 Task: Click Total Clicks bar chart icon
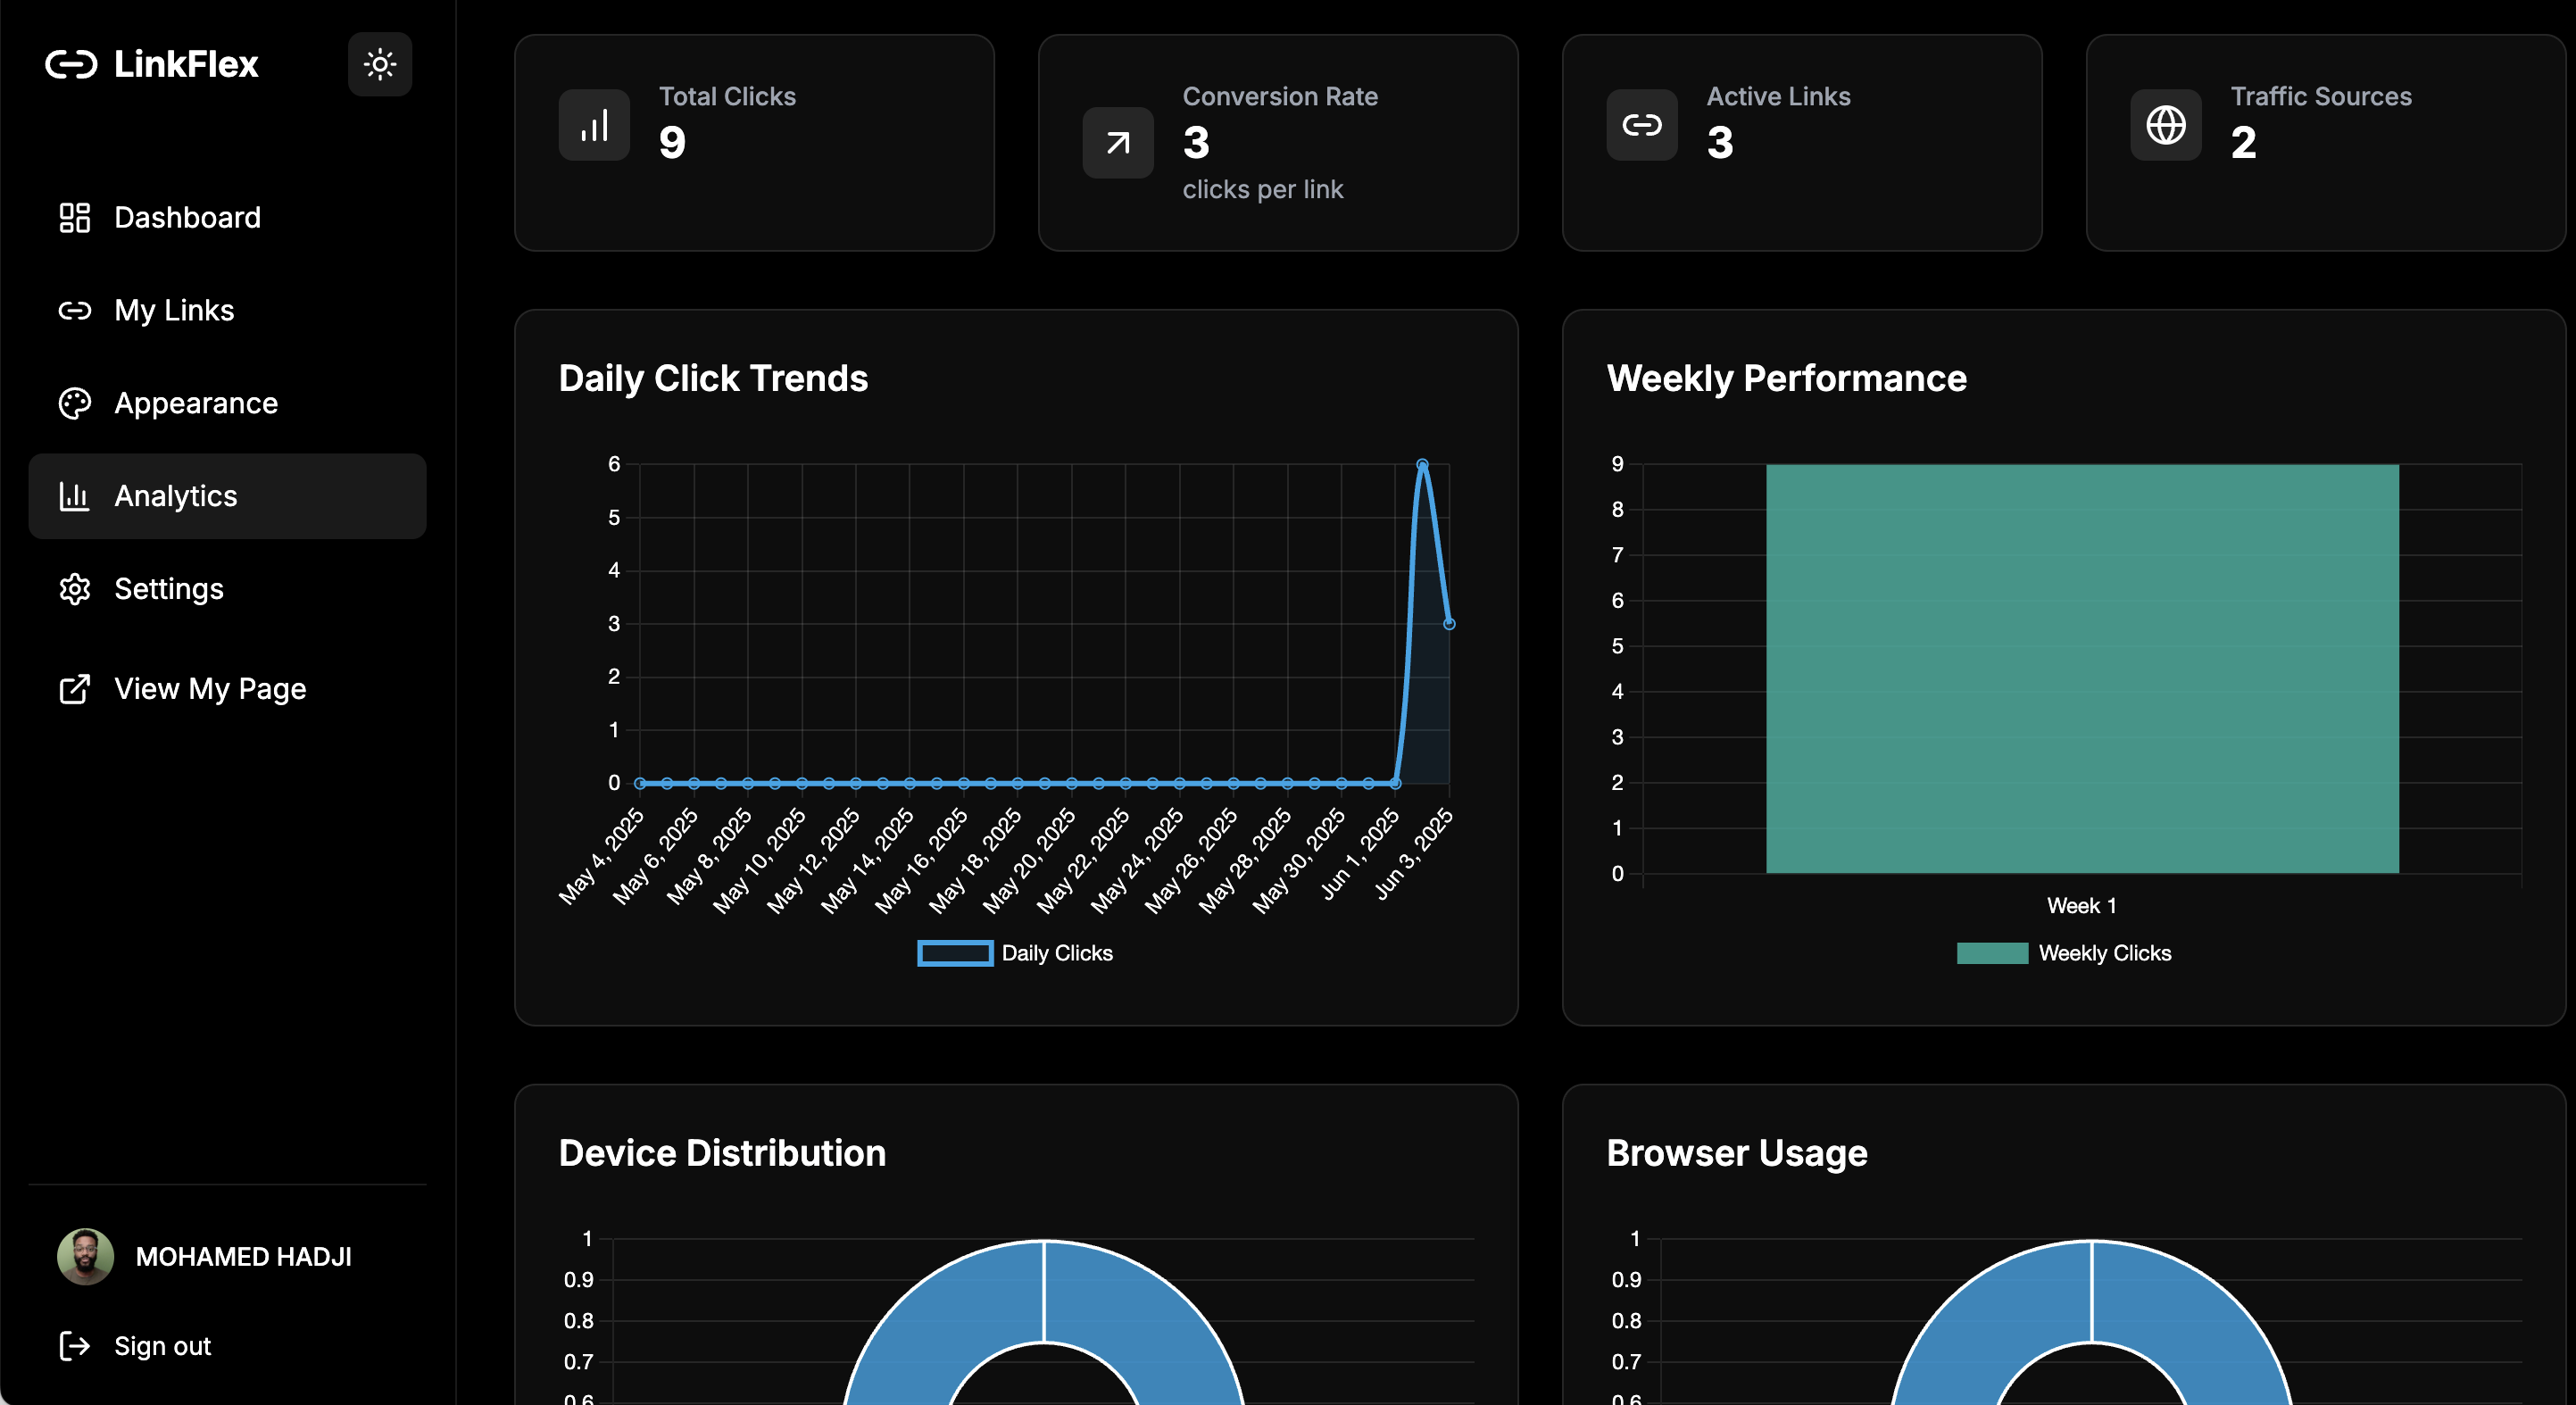tap(594, 125)
